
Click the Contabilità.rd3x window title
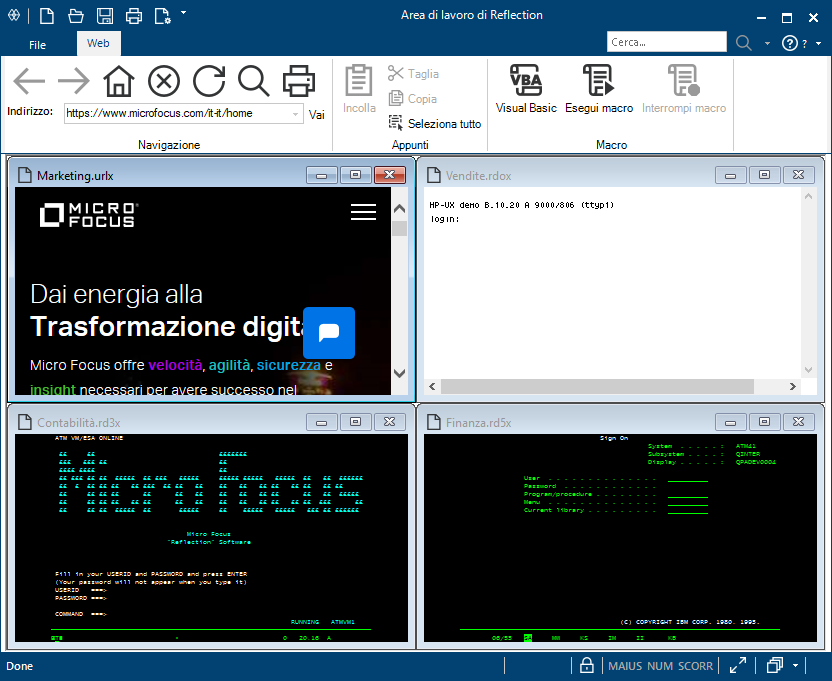79,423
